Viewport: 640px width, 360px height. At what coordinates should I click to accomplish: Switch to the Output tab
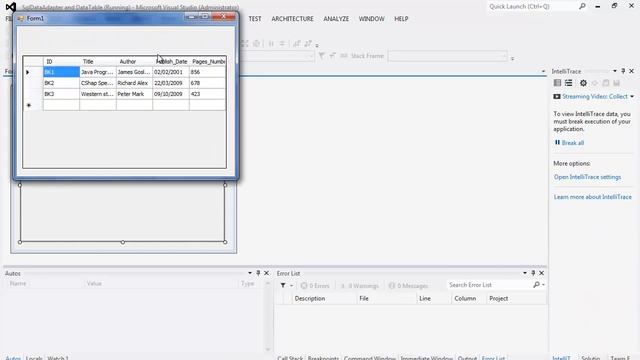467,358
